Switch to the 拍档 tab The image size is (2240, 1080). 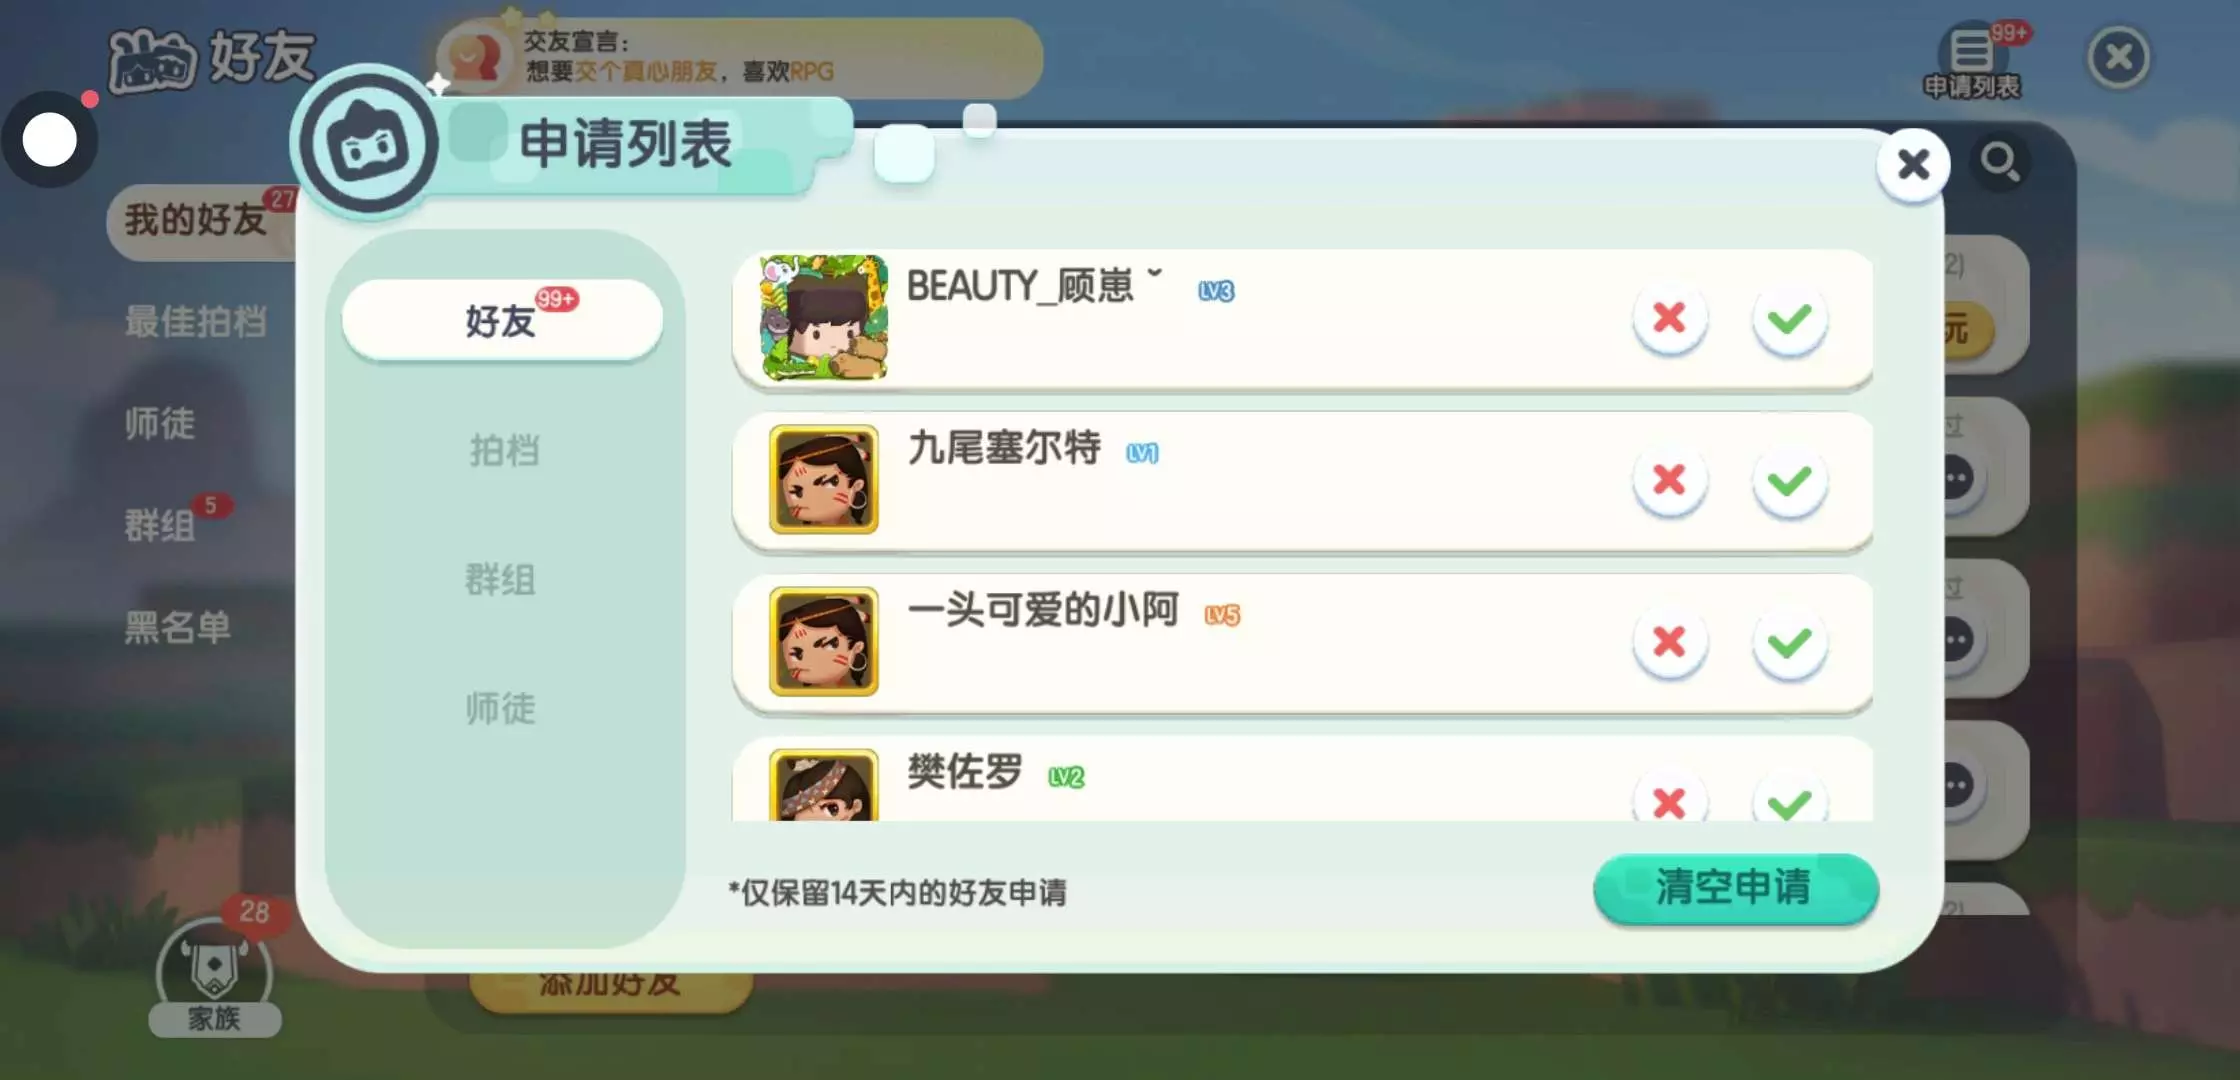[x=504, y=450]
